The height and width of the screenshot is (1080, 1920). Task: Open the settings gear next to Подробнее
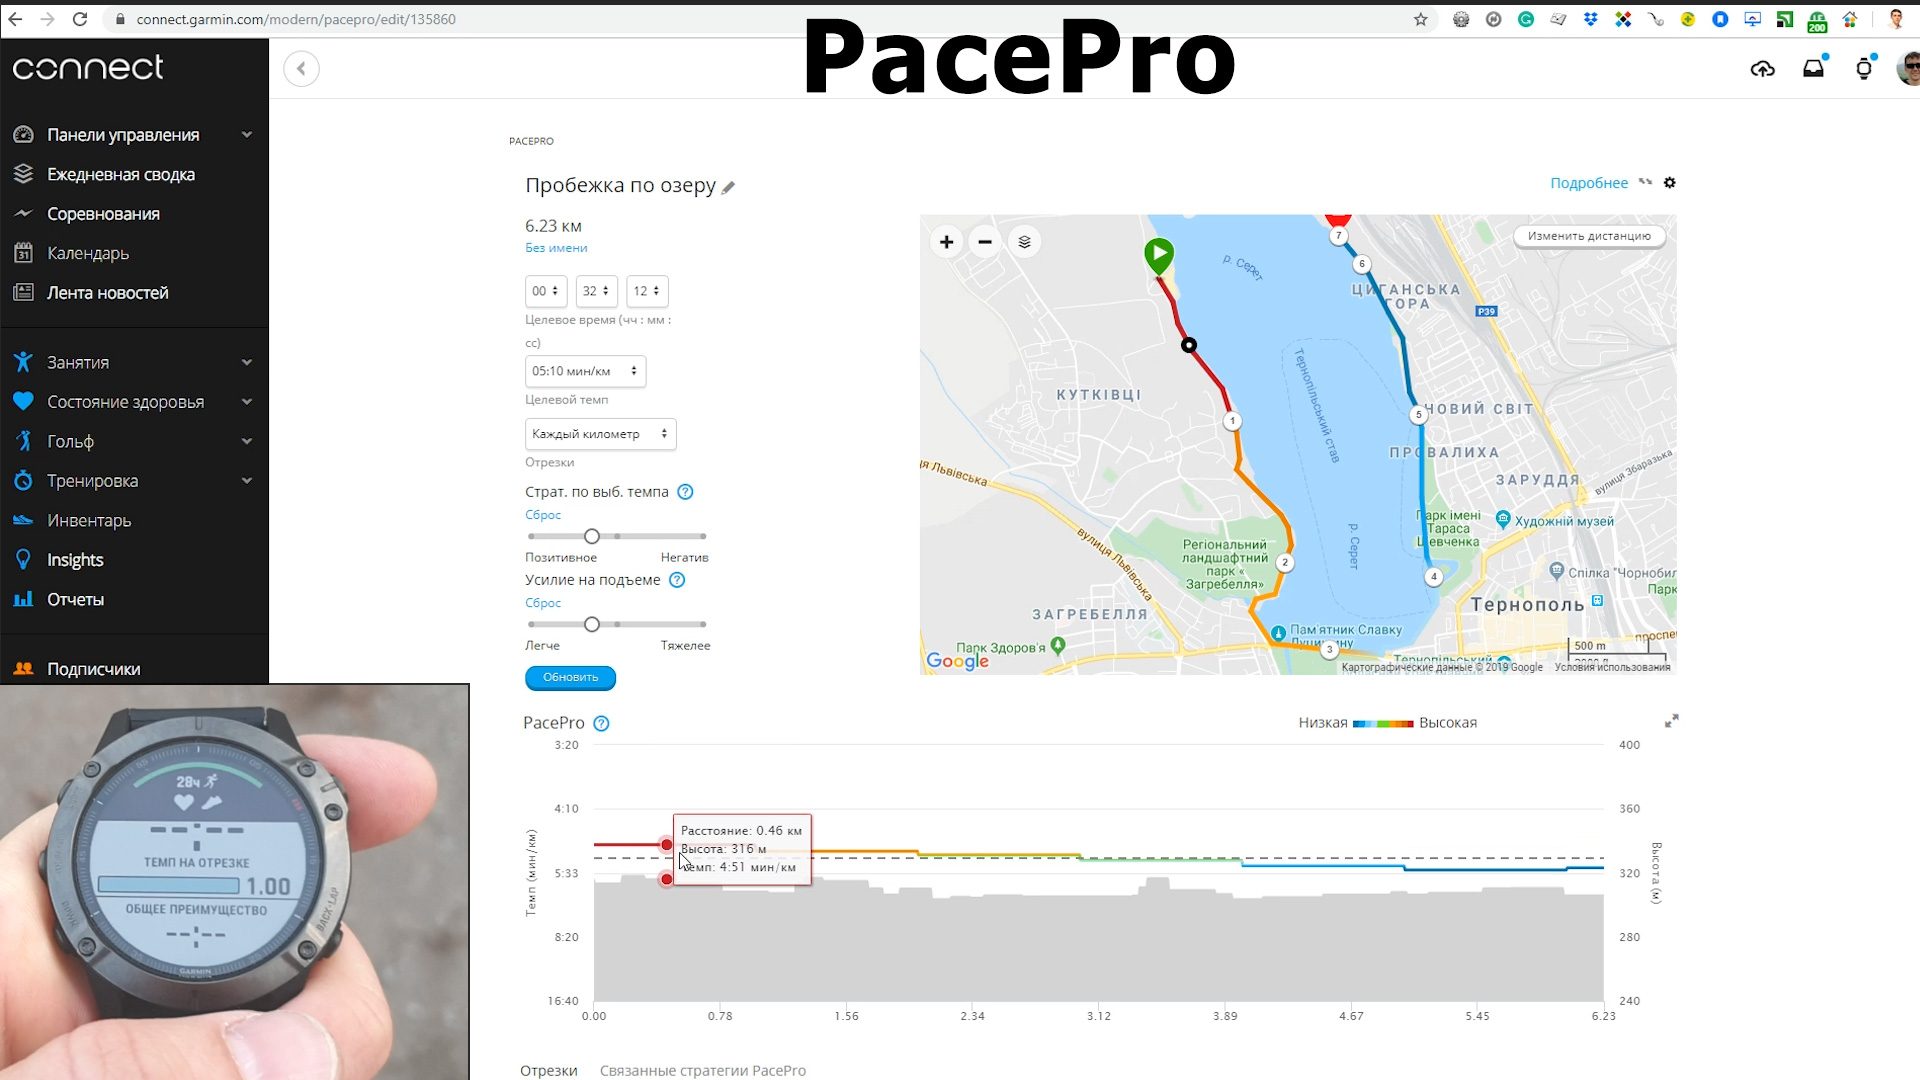(x=1669, y=183)
